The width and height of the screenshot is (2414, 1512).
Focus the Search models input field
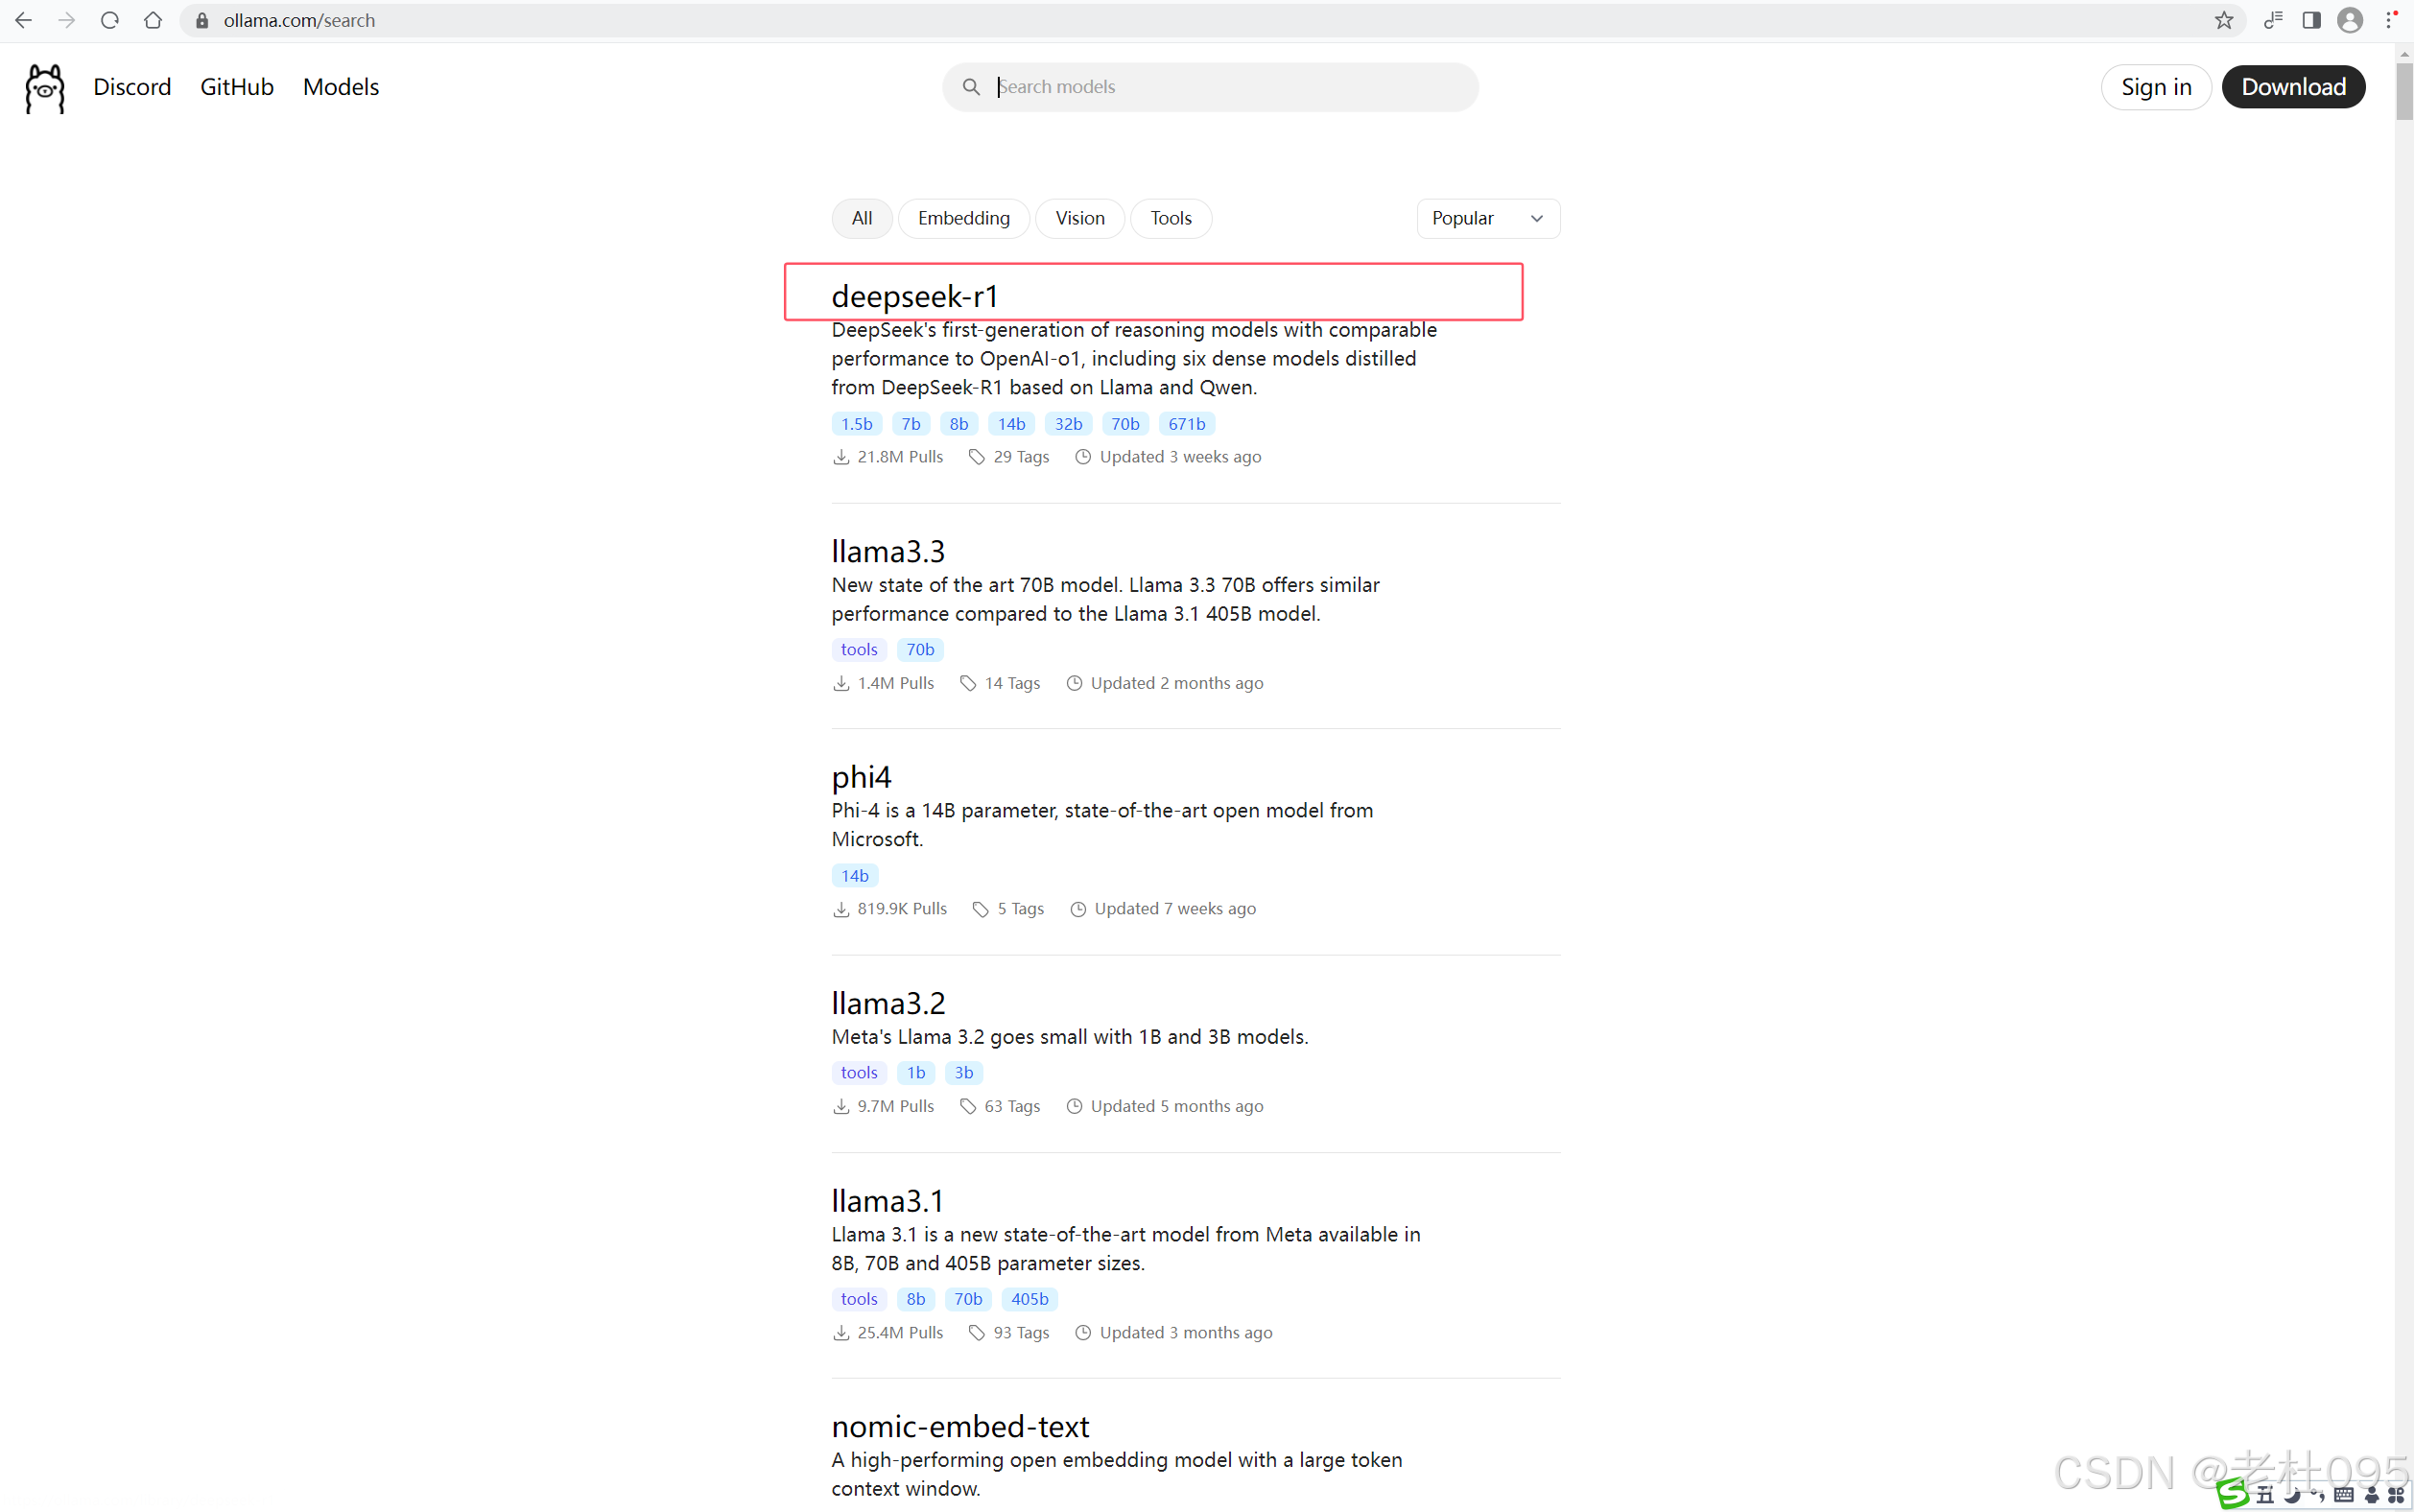click(1230, 87)
